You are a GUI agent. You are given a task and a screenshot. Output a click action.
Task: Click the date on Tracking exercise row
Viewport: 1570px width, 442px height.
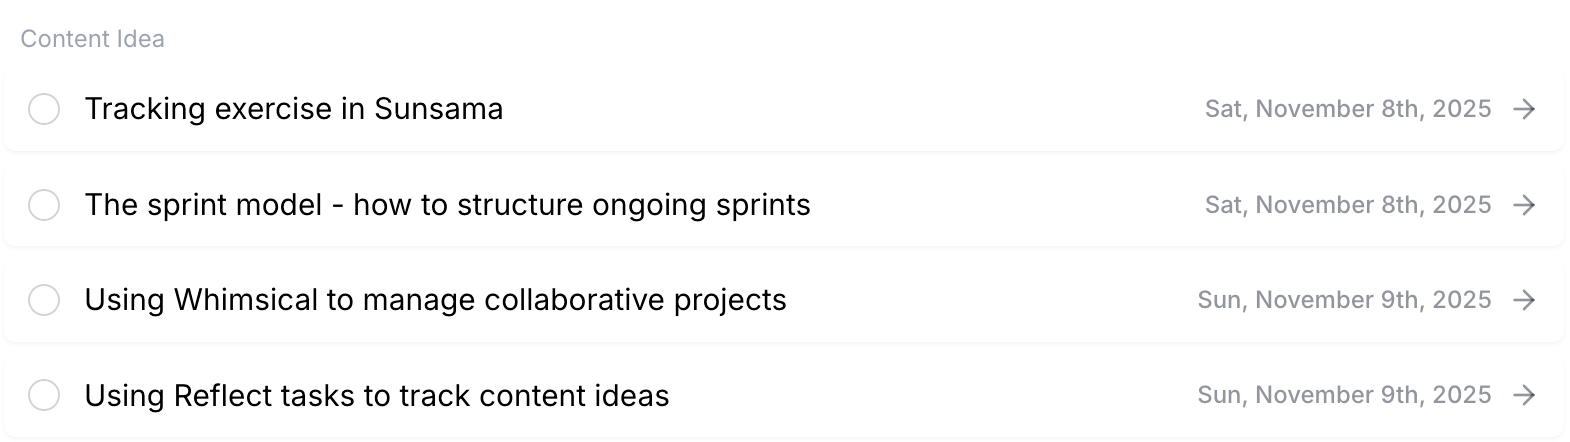point(1347,109)
